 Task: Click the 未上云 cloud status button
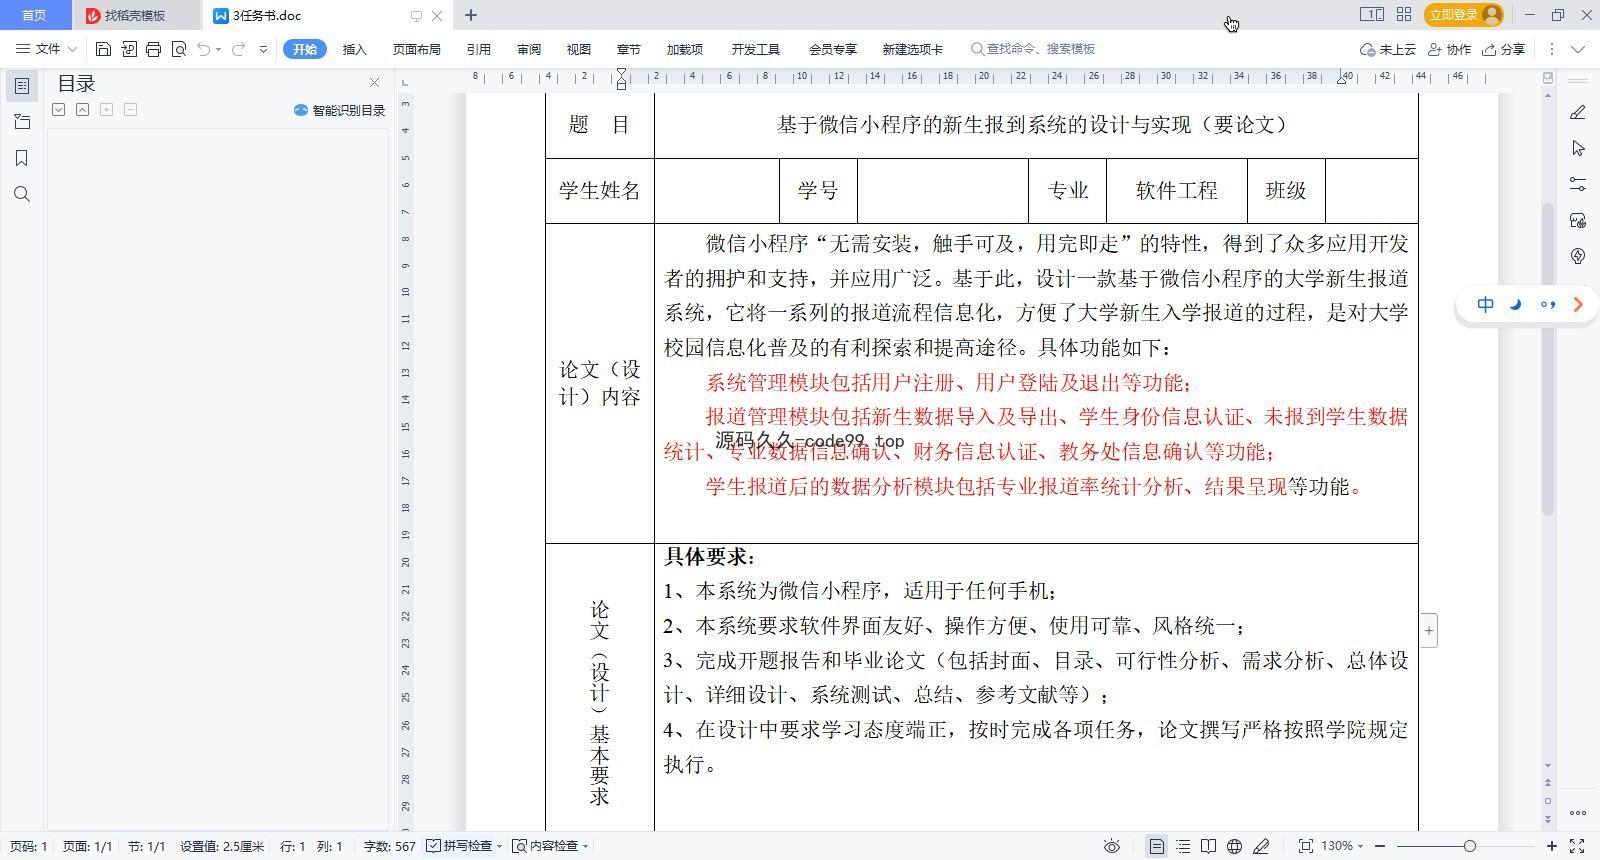(1388, 49)
